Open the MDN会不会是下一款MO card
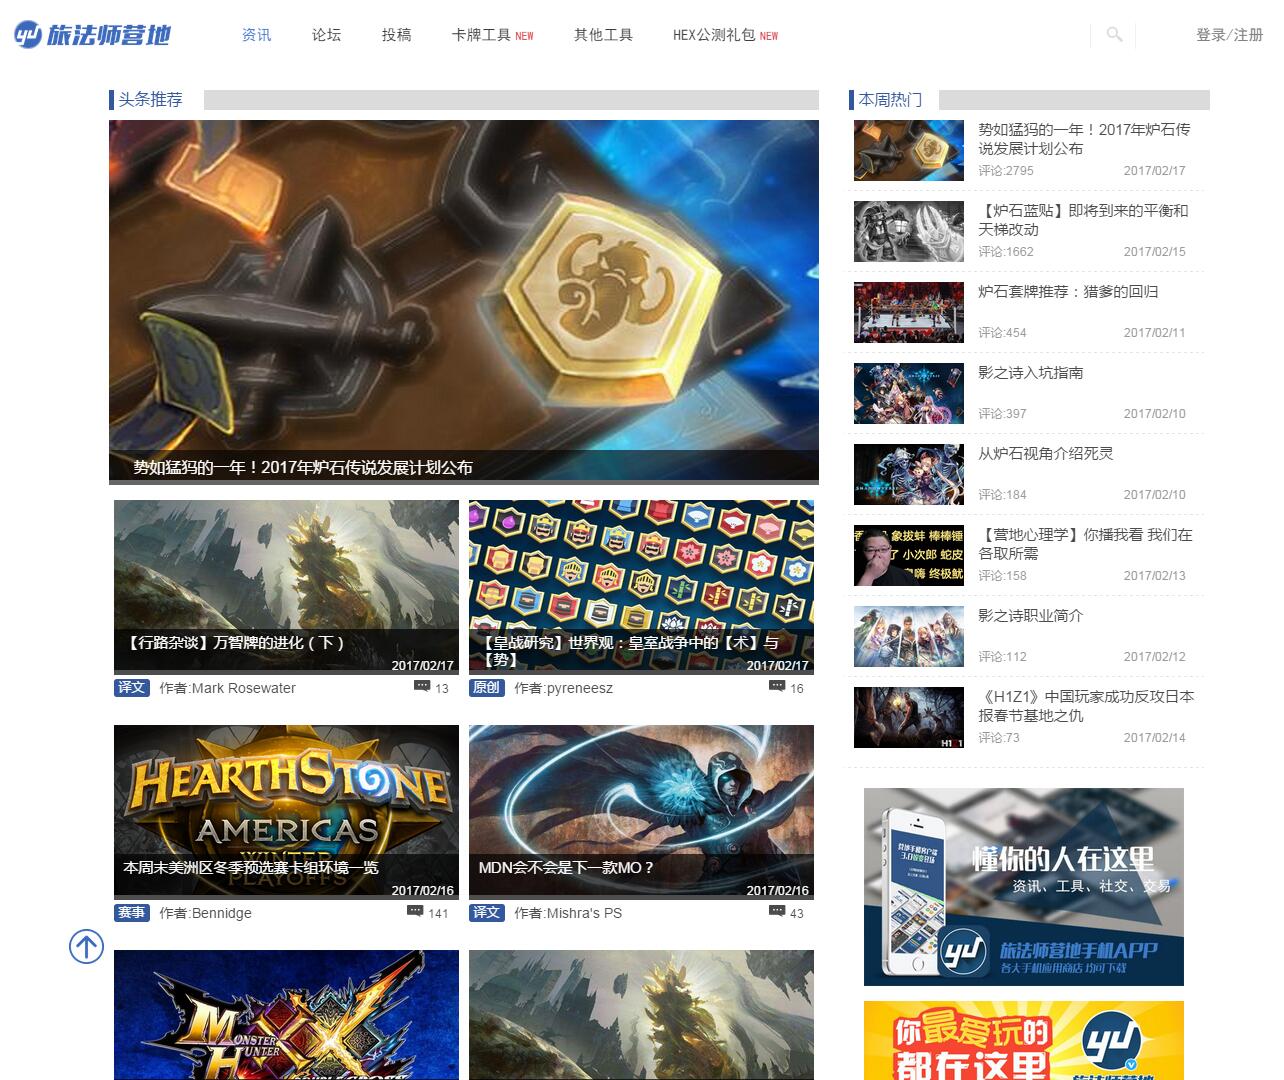Viewport: 1284px width, 1080px height. click(x=641, y=812)
